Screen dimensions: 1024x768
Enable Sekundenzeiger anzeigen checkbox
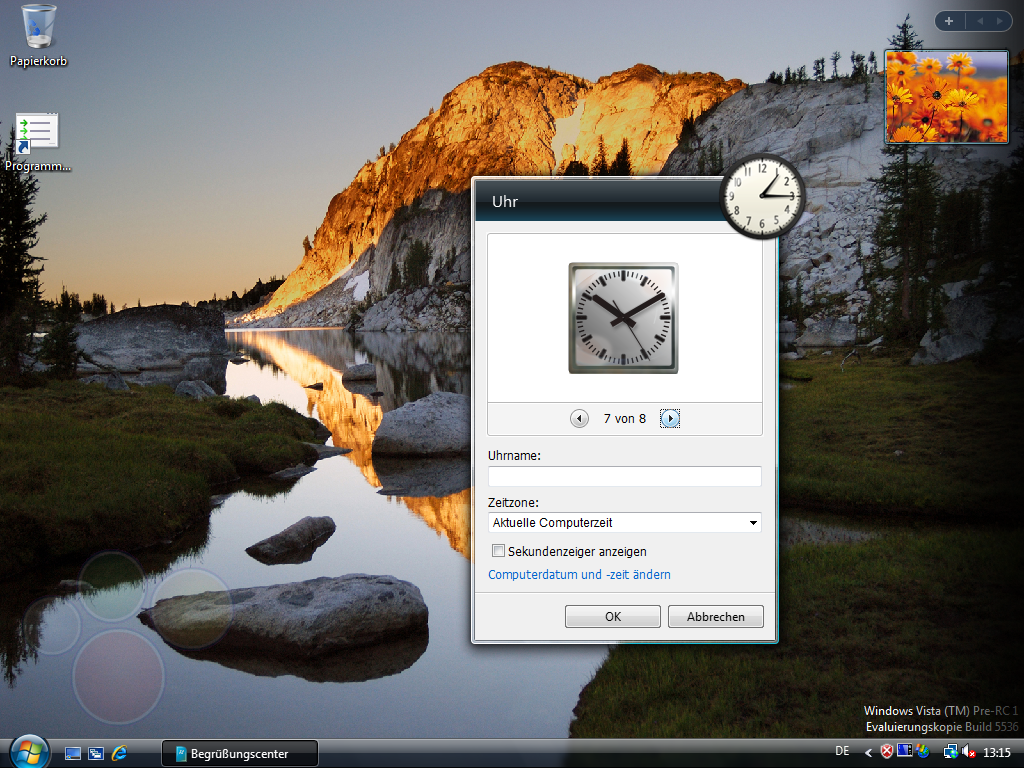[498, 551]
